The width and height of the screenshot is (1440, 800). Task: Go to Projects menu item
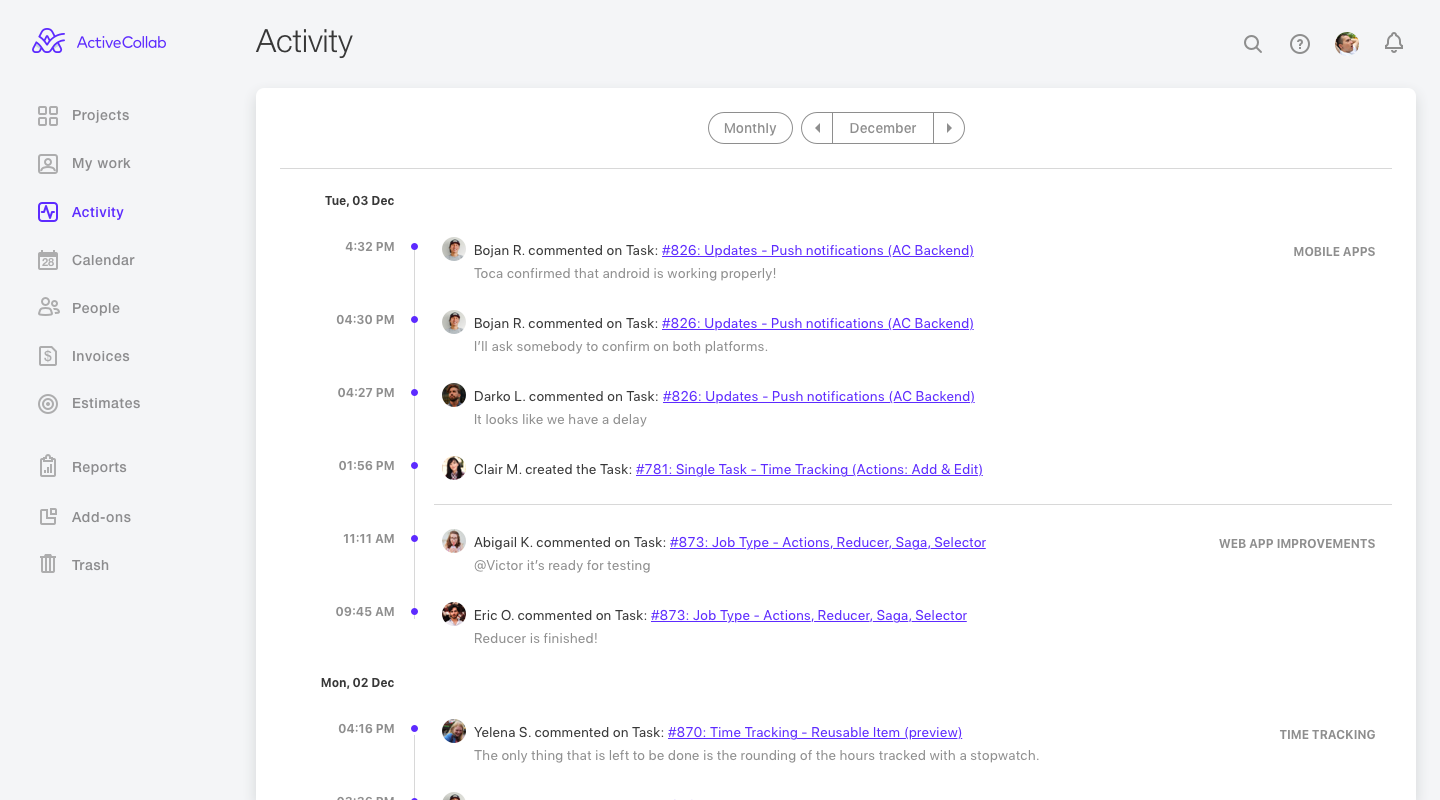click(x=100, y=115)
